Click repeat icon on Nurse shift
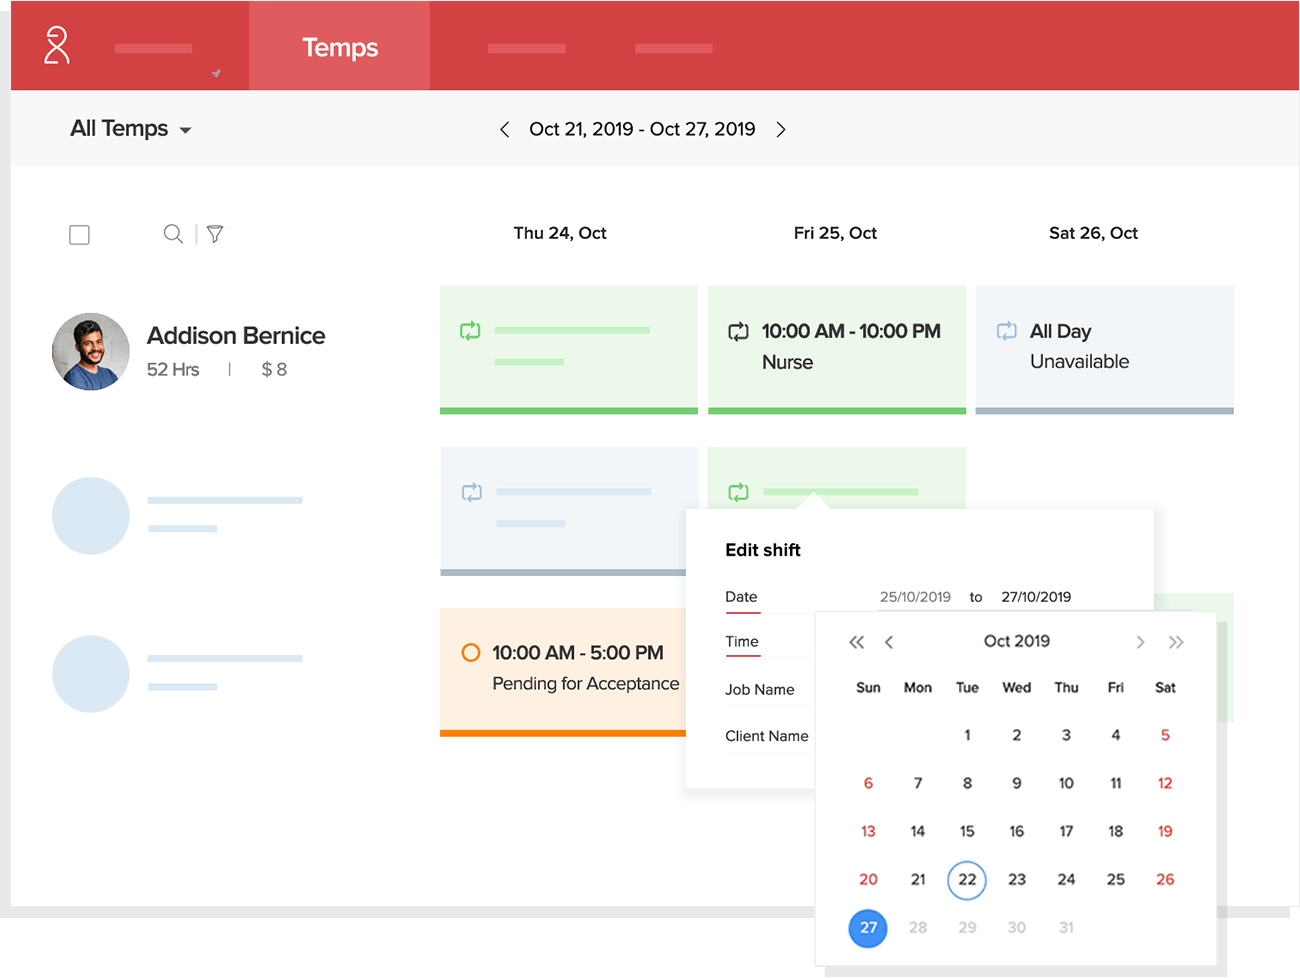Image resolution: width=1300 pixels, height=978 pixels. pos(738,332)
